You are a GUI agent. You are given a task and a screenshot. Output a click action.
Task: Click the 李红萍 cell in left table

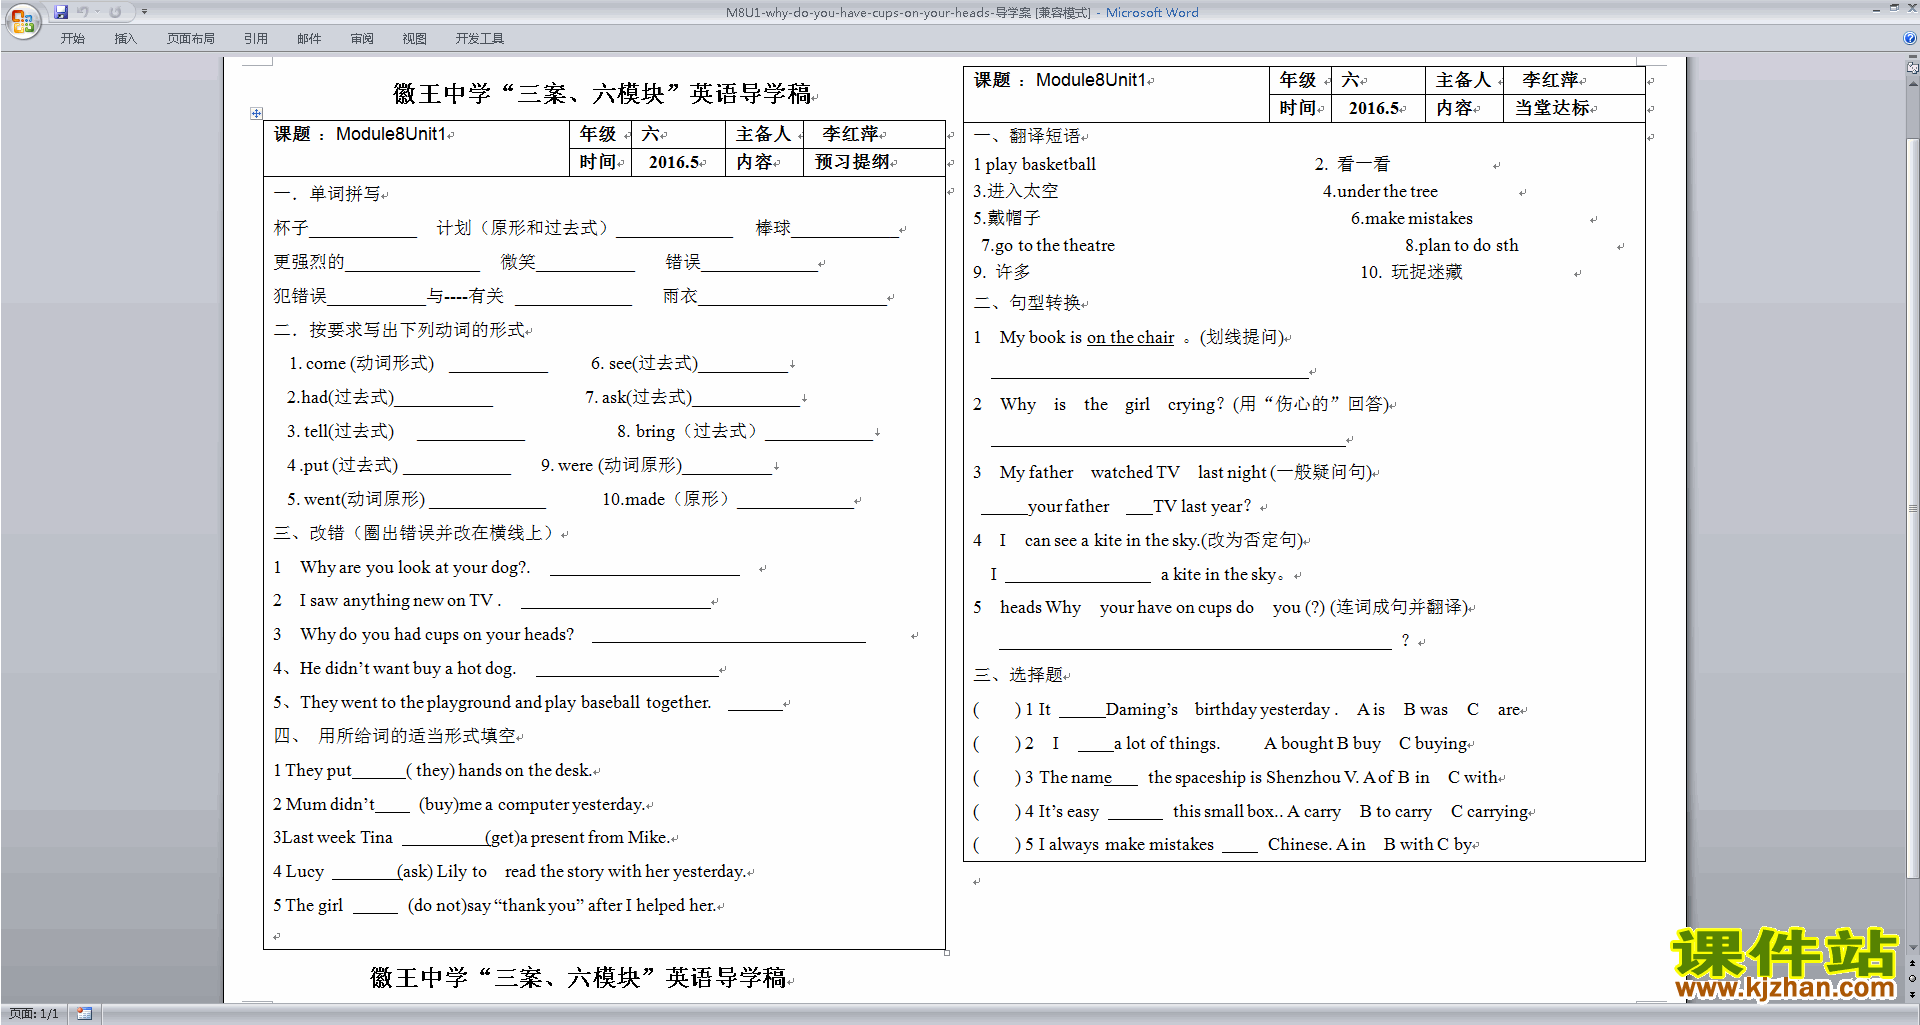873,134
